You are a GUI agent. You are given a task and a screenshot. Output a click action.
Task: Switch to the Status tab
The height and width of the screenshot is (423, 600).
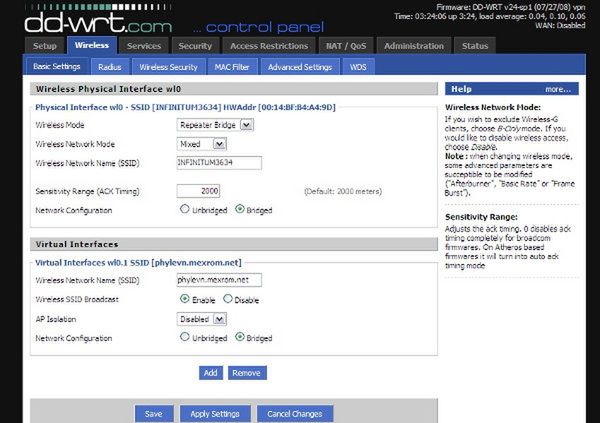(x=475, y=46)
